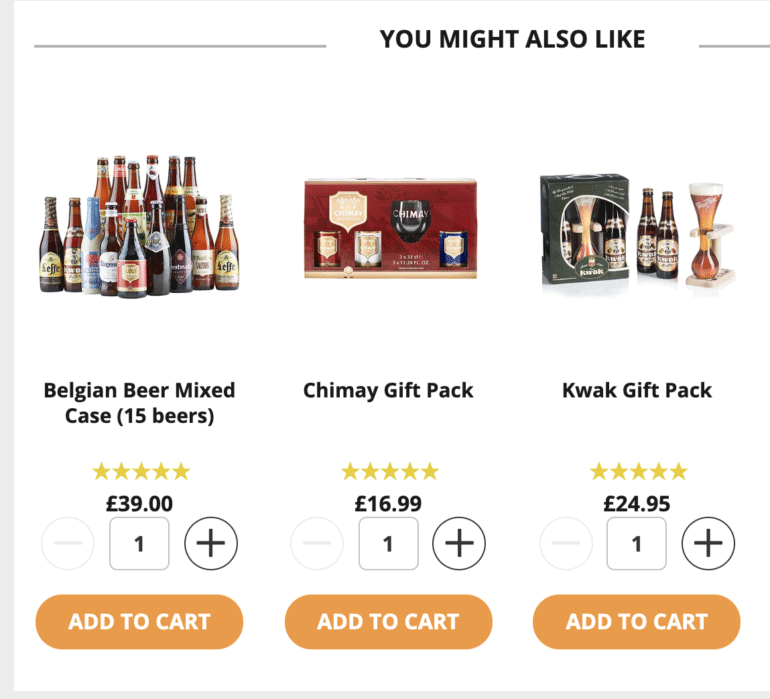Viewport: 770px width, 699px height.
Task: Focus quantity field for Chimay Gift Pack
Action: pos(388,544)
